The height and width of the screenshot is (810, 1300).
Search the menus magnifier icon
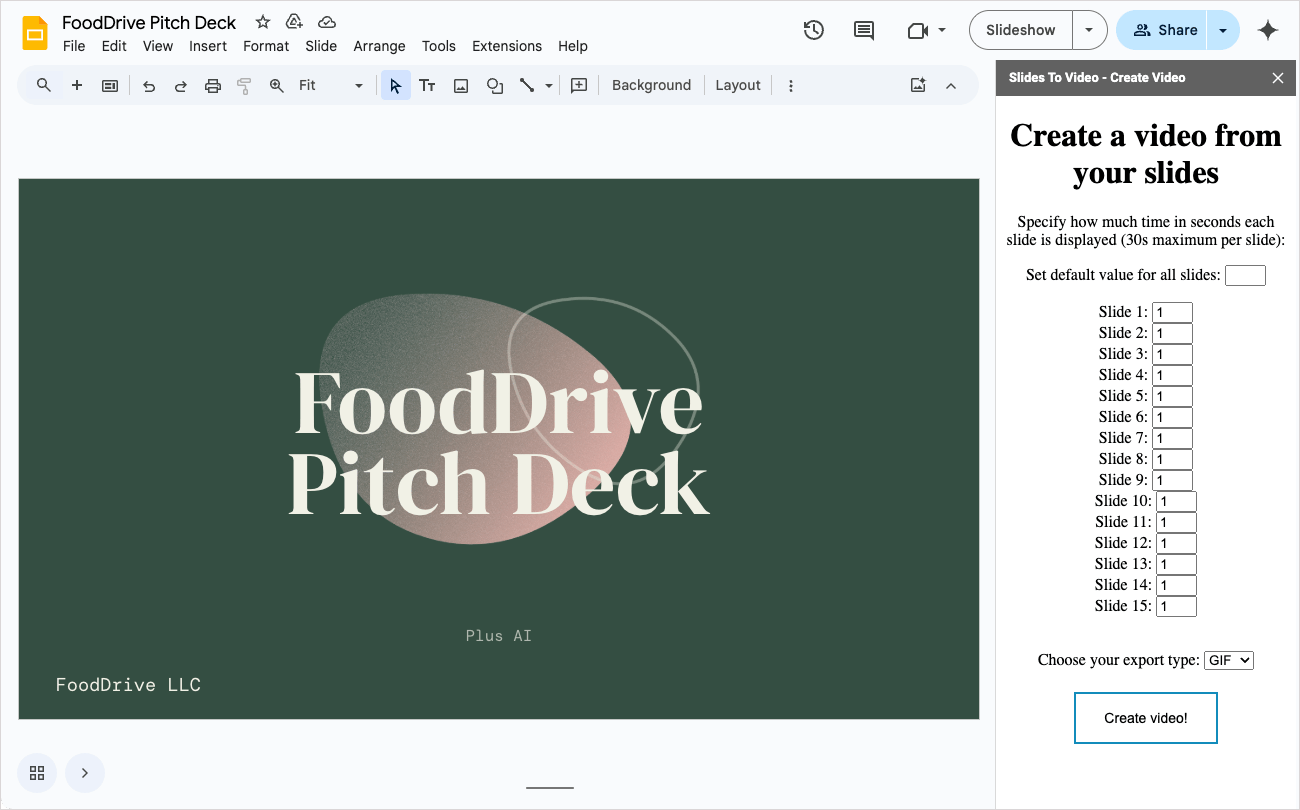[x=44, y=85]
